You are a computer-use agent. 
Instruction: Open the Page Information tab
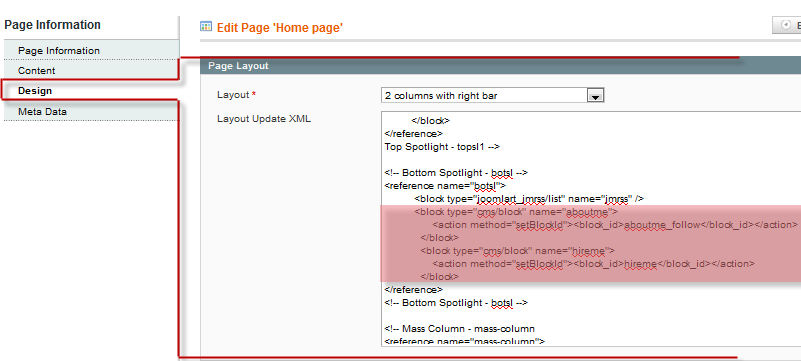pyautogui.click(x=91, y=51)
